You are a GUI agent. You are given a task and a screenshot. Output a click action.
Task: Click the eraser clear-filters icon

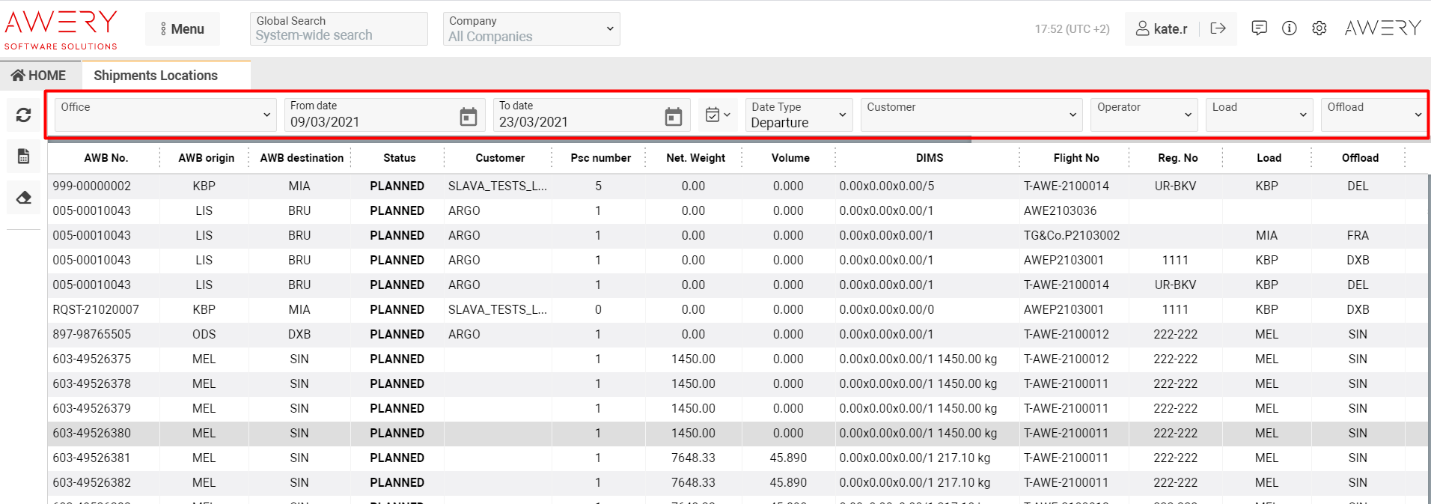tap(24, 198)
